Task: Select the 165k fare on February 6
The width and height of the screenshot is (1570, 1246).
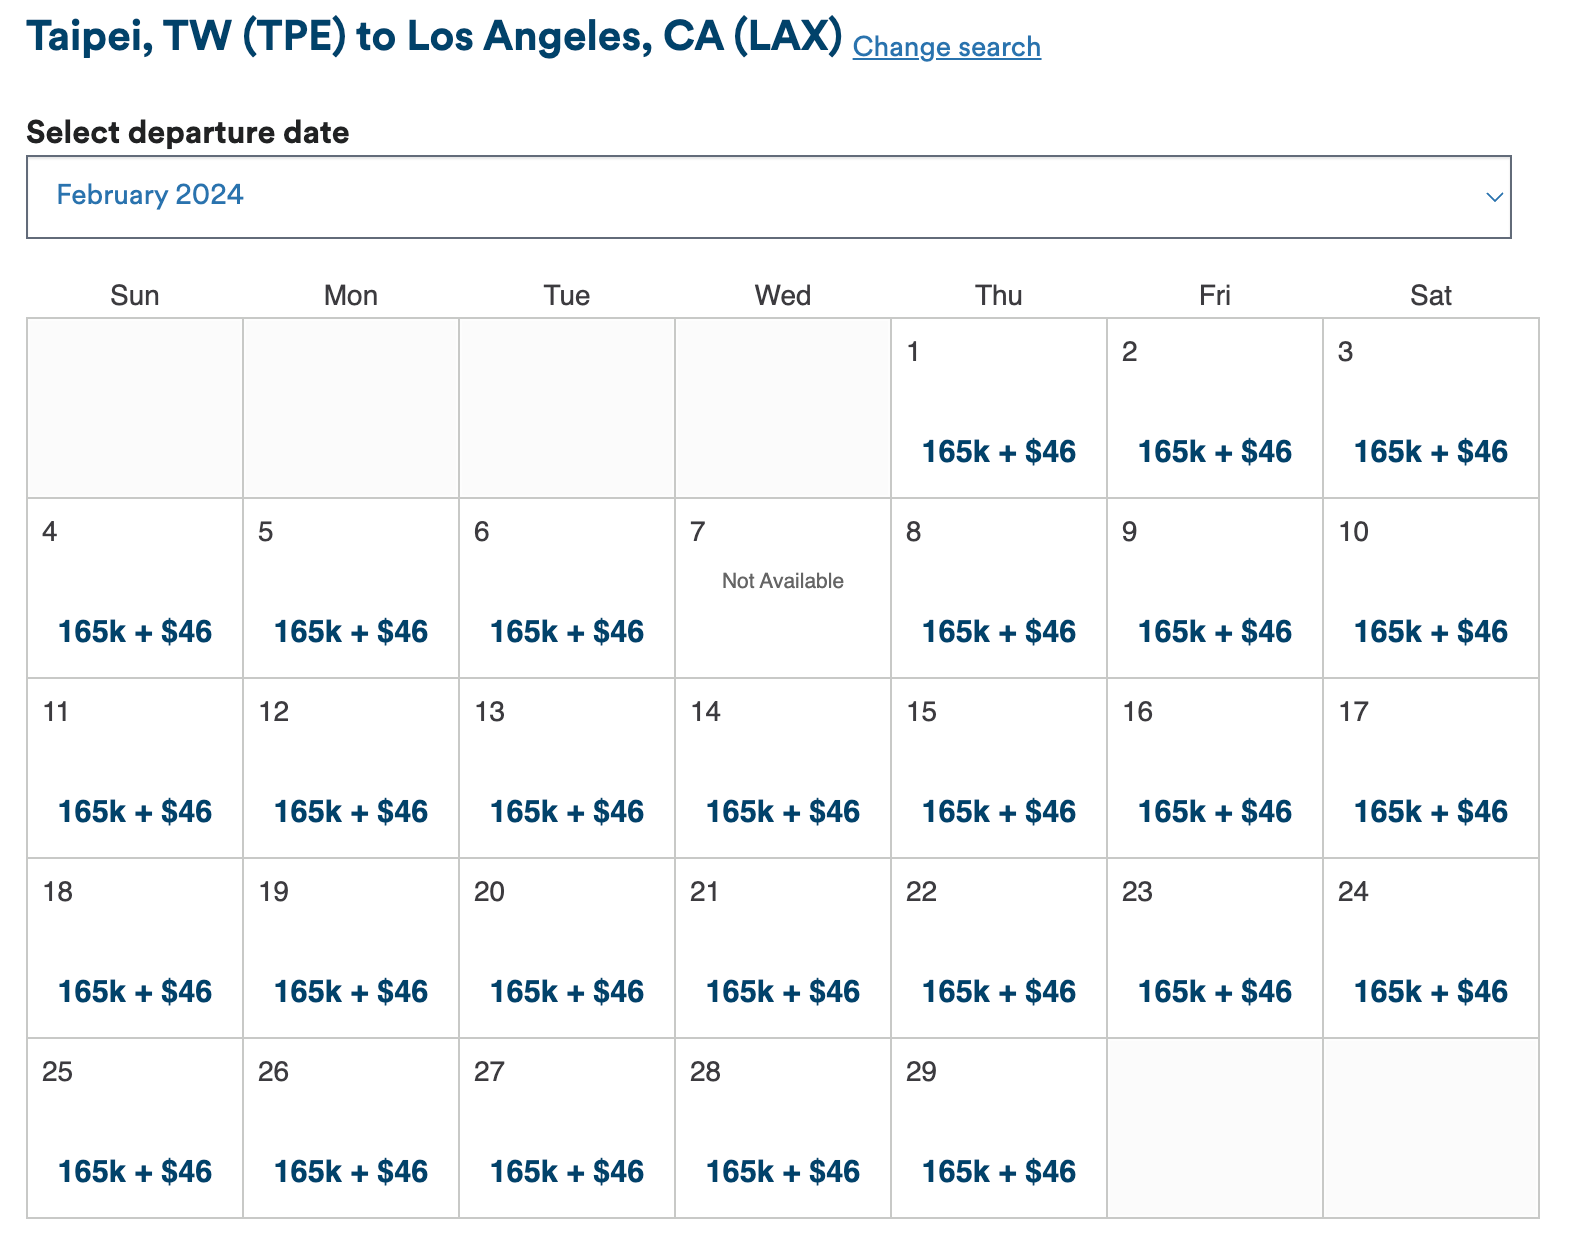Action: [567, 631]
